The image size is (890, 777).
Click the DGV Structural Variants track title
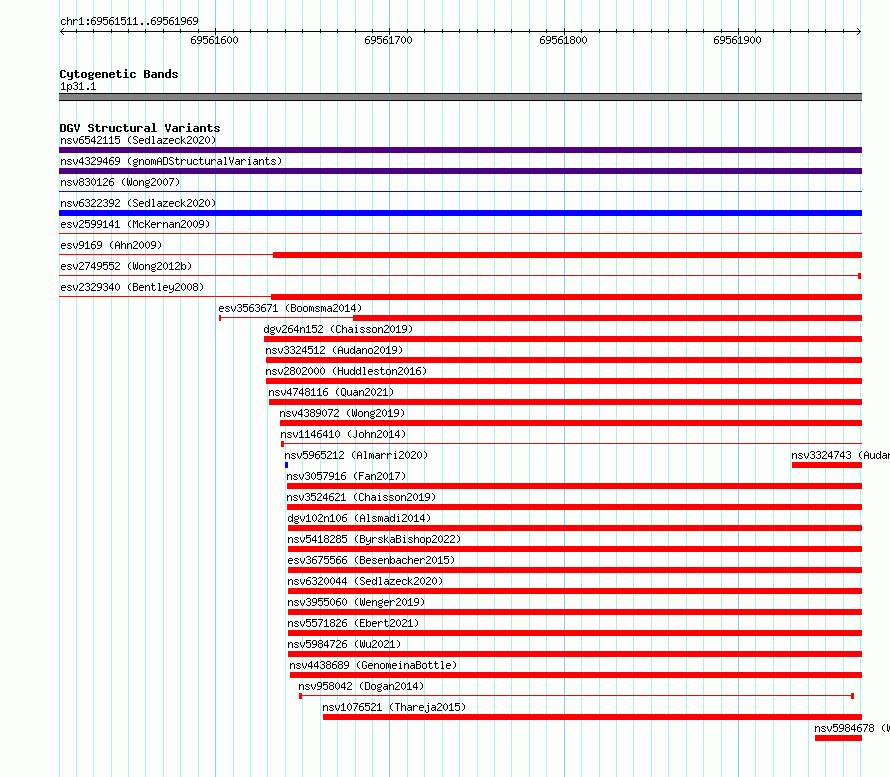(140, 128)
